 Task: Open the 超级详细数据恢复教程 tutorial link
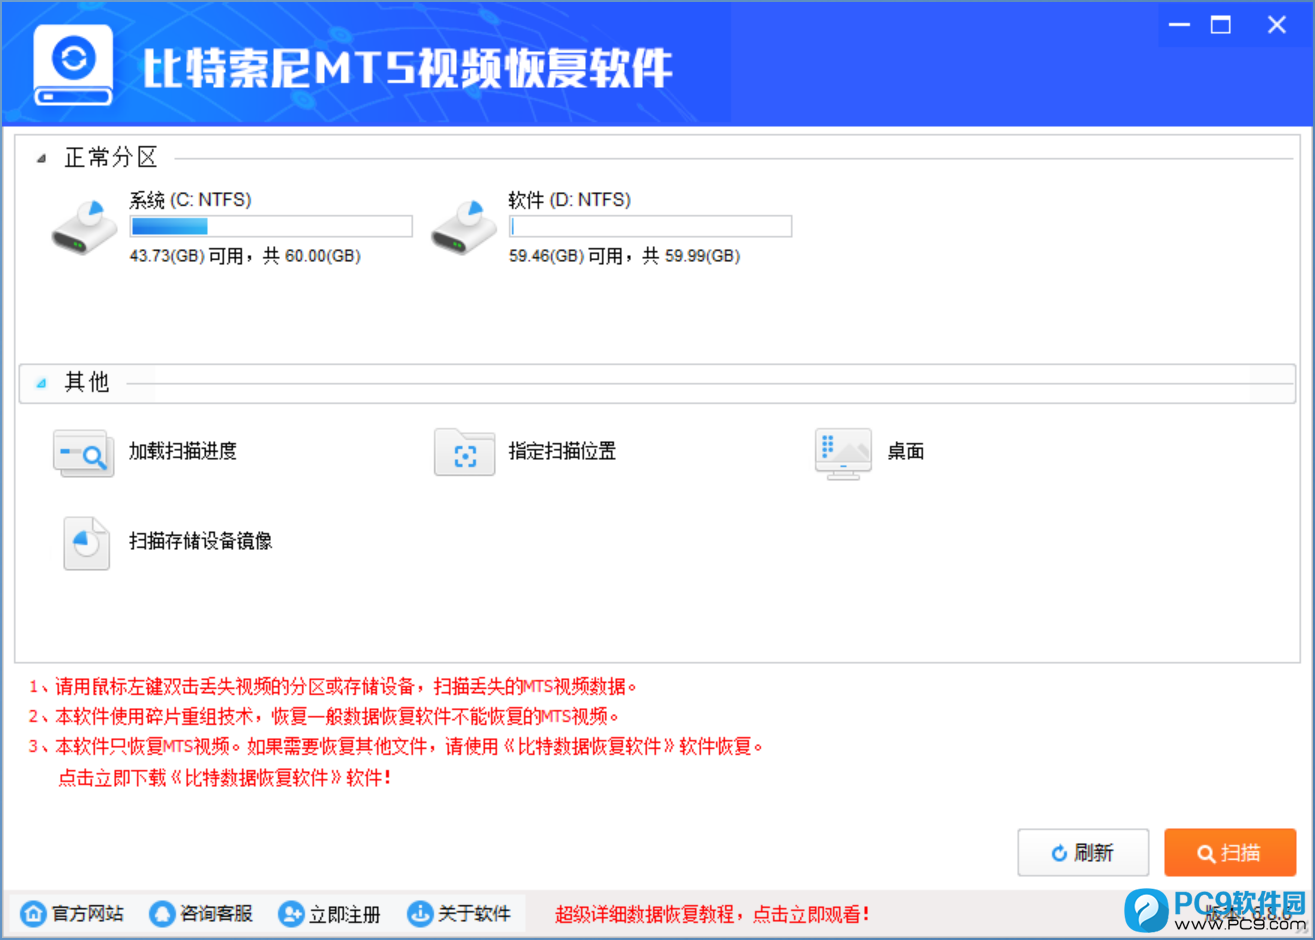pyautogui.click(x=712, y=914)
